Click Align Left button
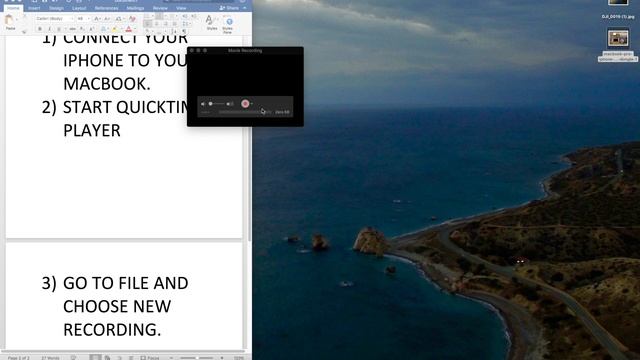 (148, 24)
